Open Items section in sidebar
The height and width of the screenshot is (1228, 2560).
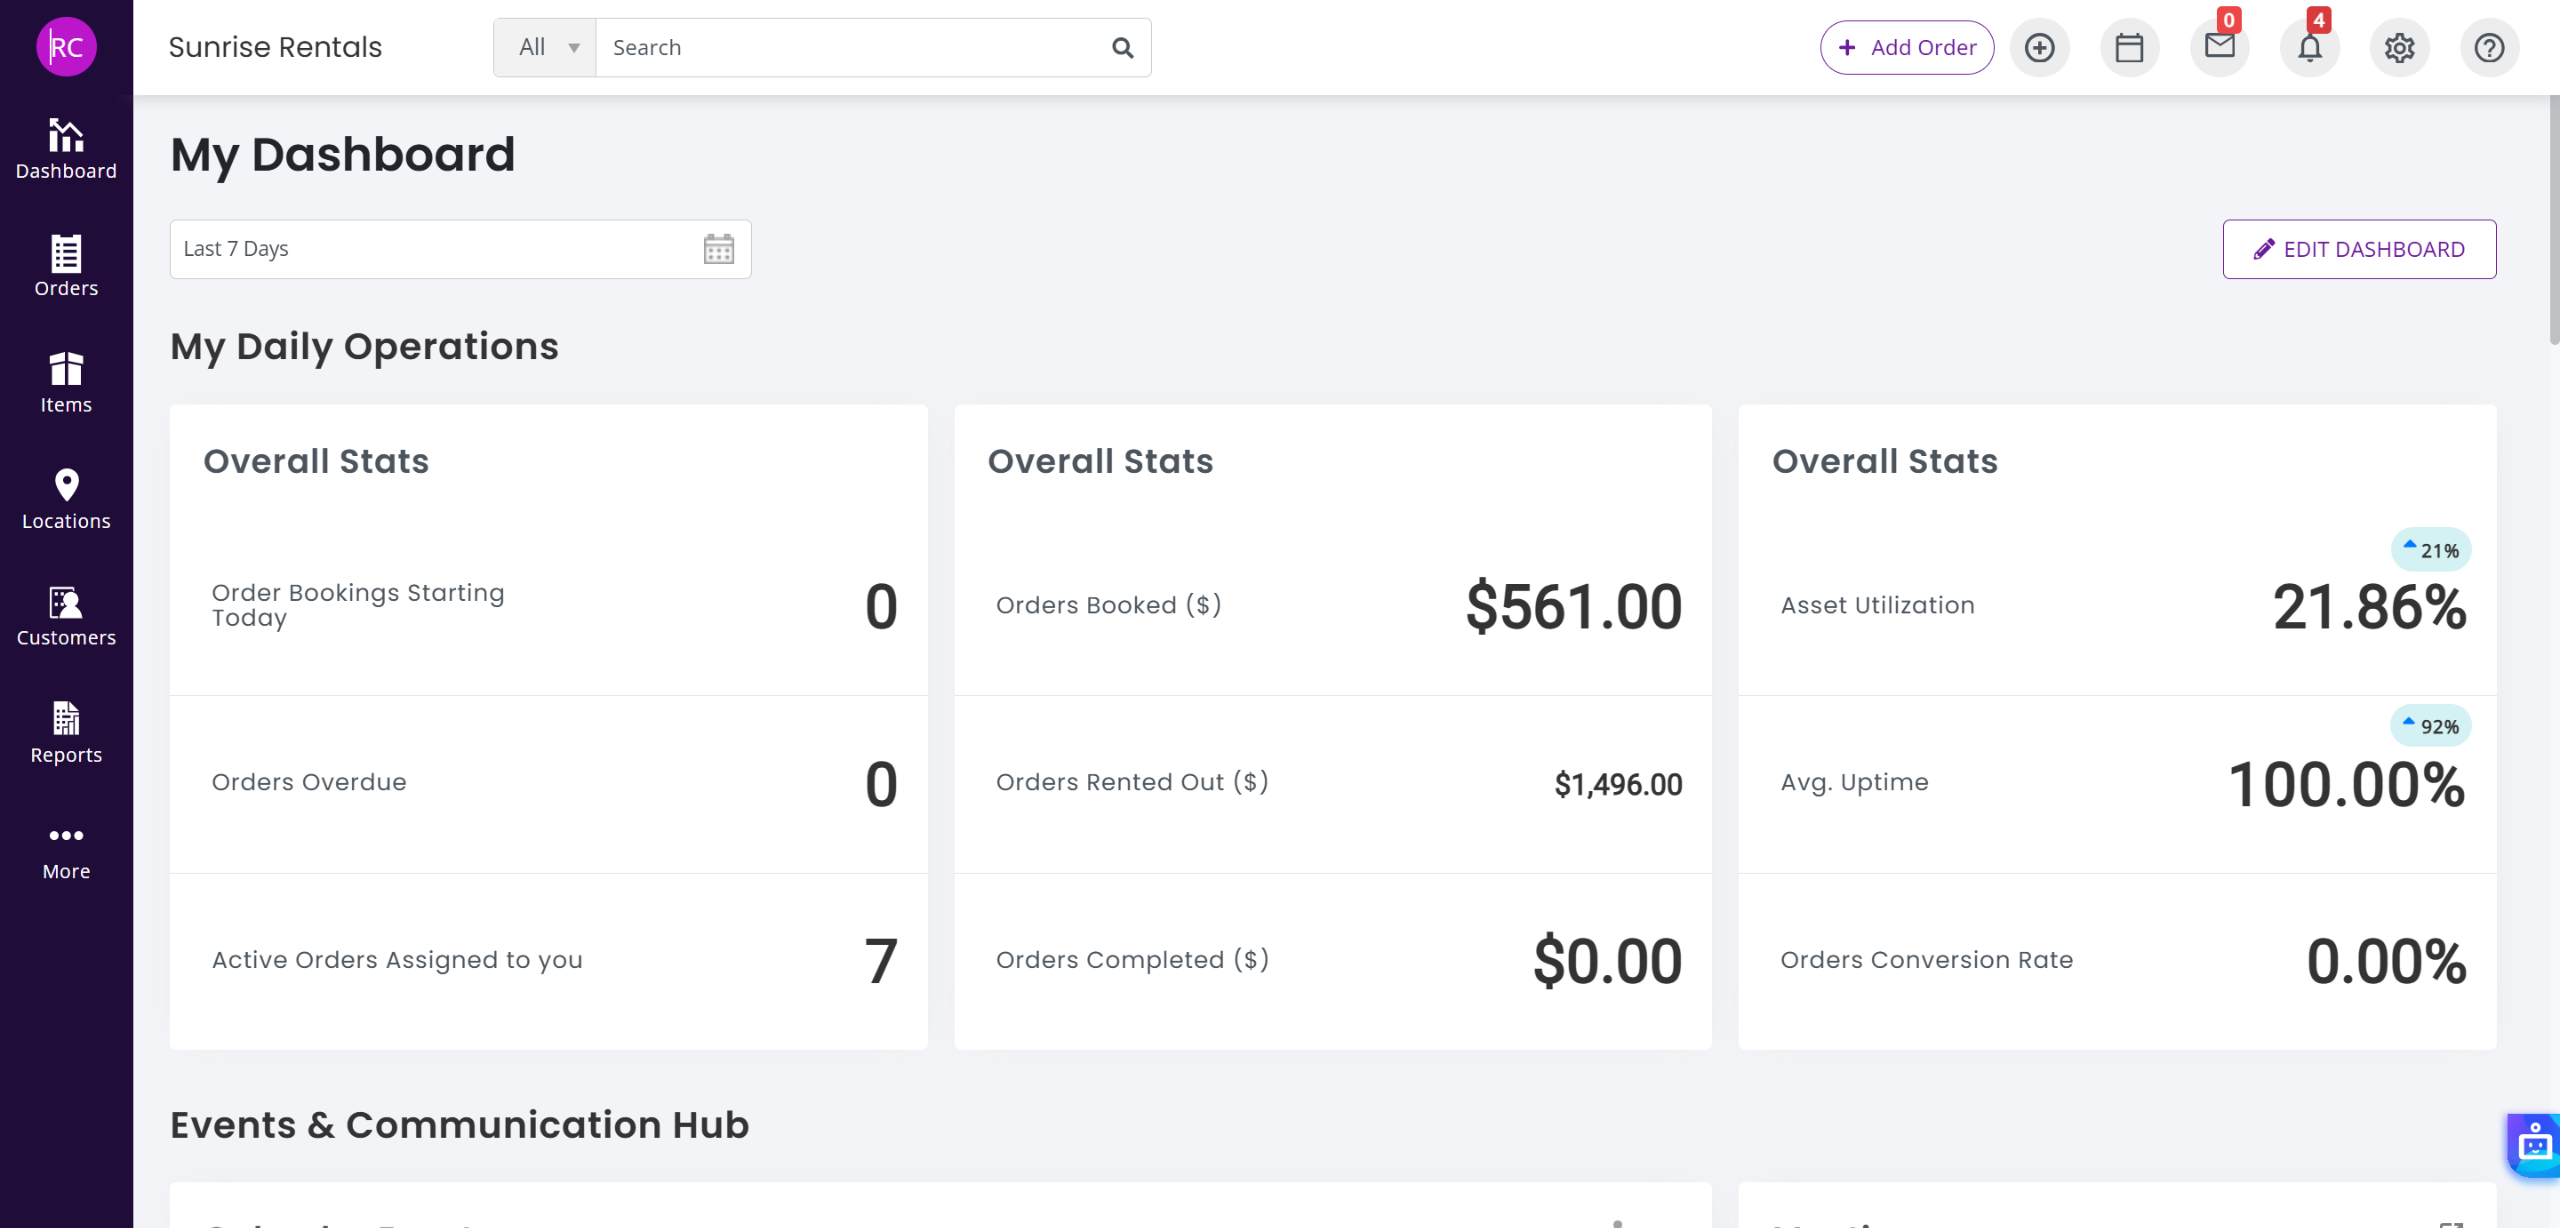pos(66,383)
